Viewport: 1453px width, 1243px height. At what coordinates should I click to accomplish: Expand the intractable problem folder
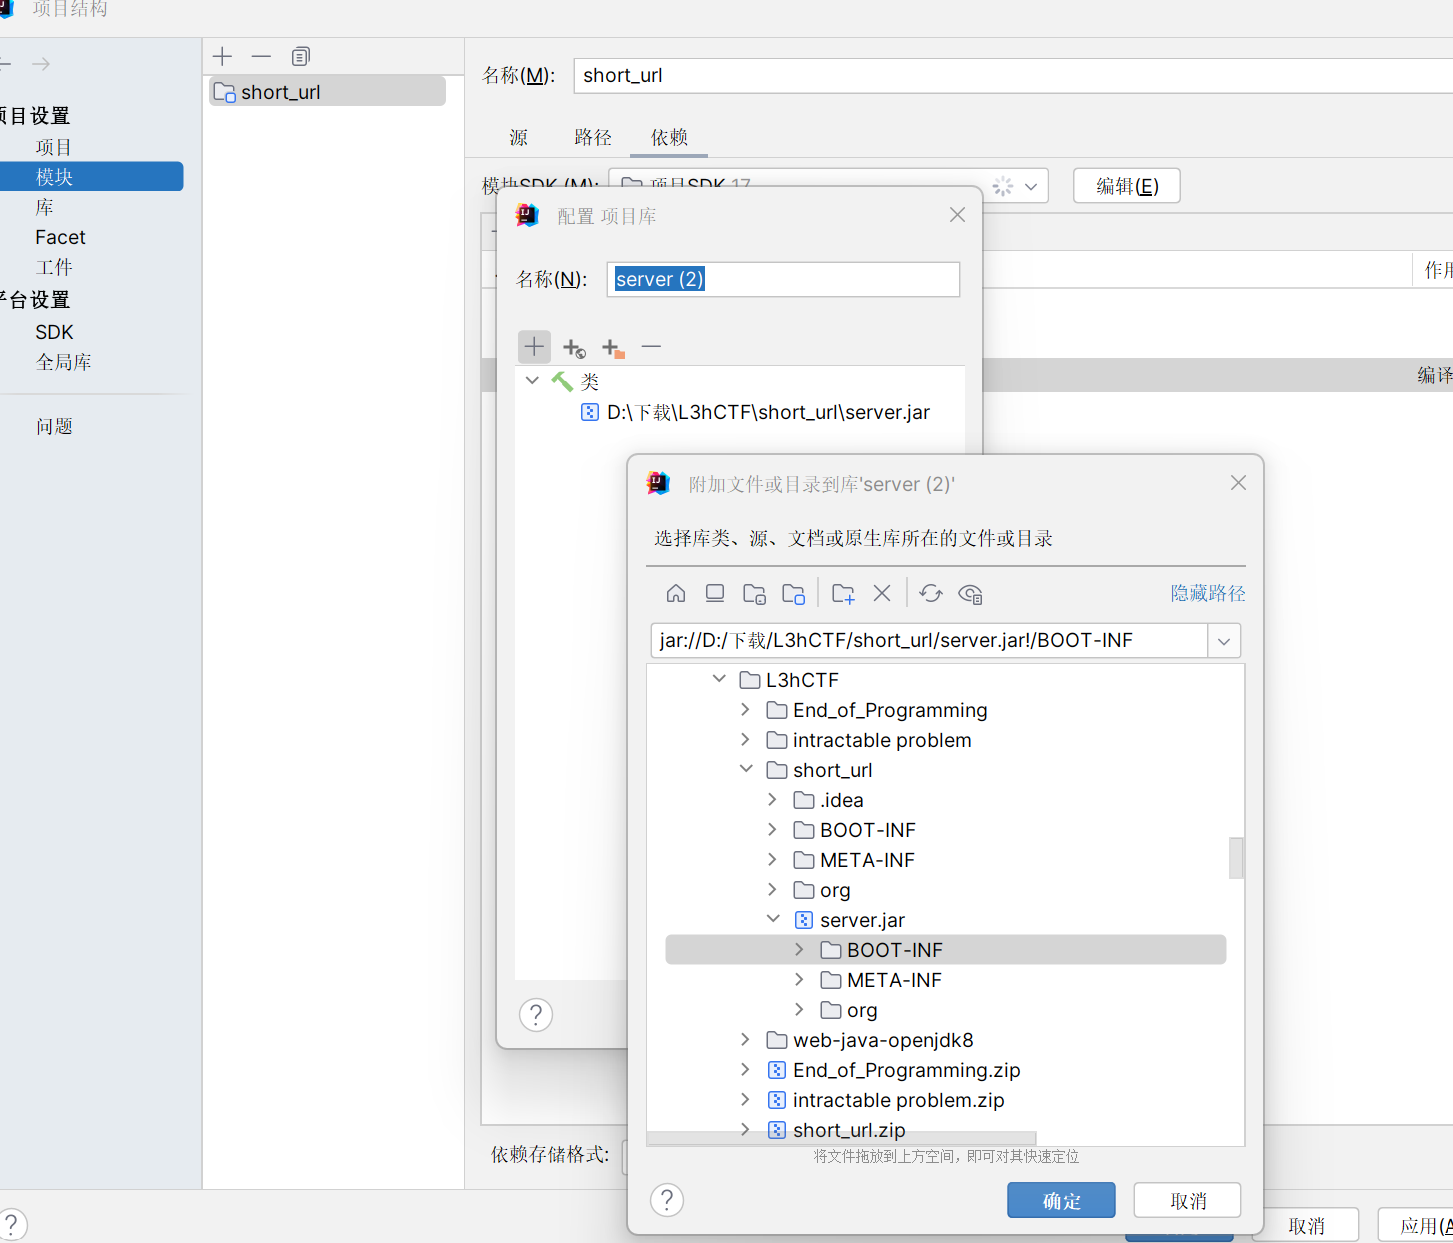[746, 739]
